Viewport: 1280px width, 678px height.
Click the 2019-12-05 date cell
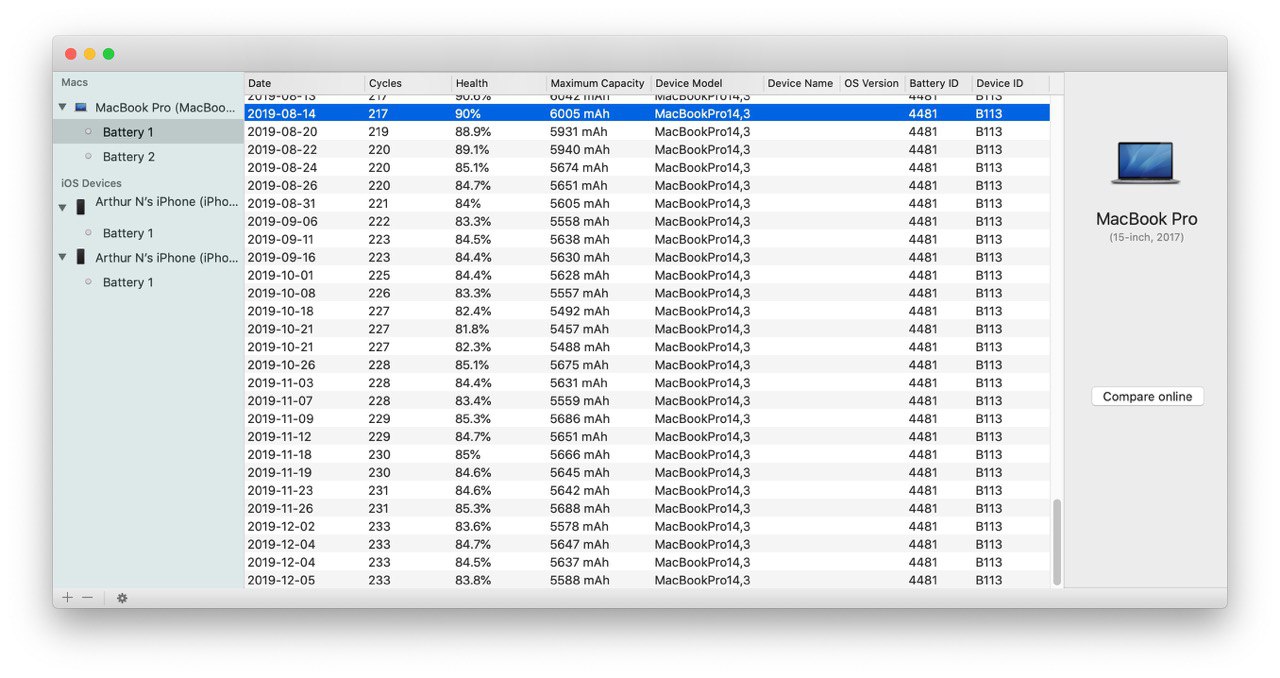coord(282,581)
